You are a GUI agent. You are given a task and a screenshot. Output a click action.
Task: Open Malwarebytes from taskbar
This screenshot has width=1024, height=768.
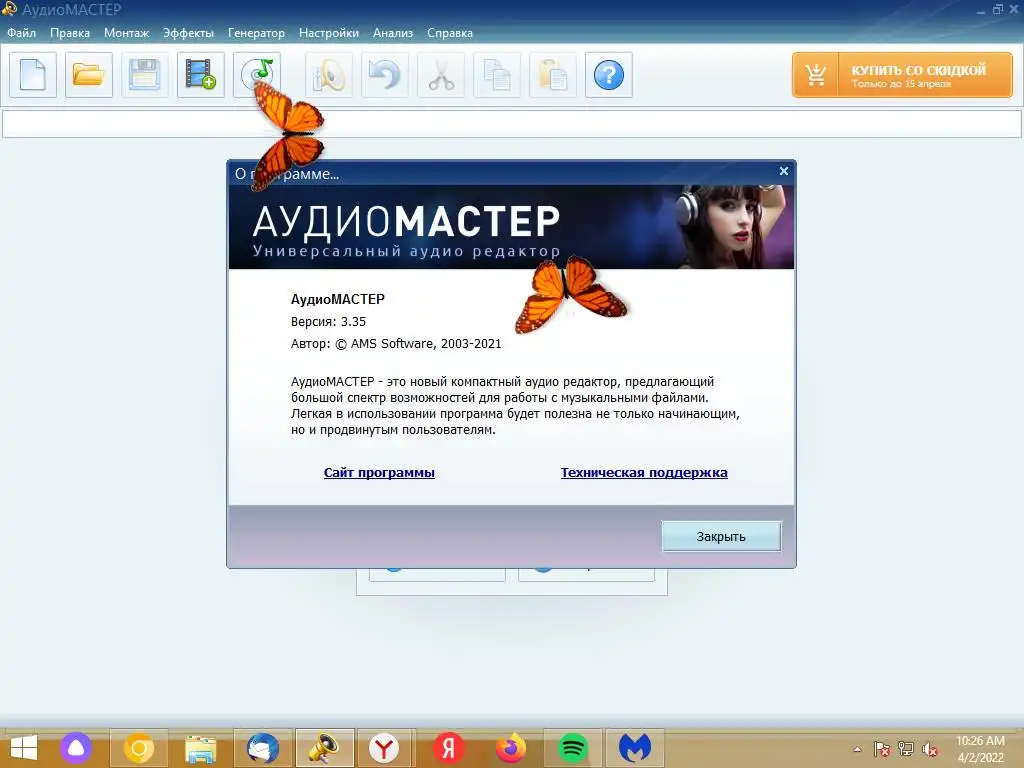[635, 748]
